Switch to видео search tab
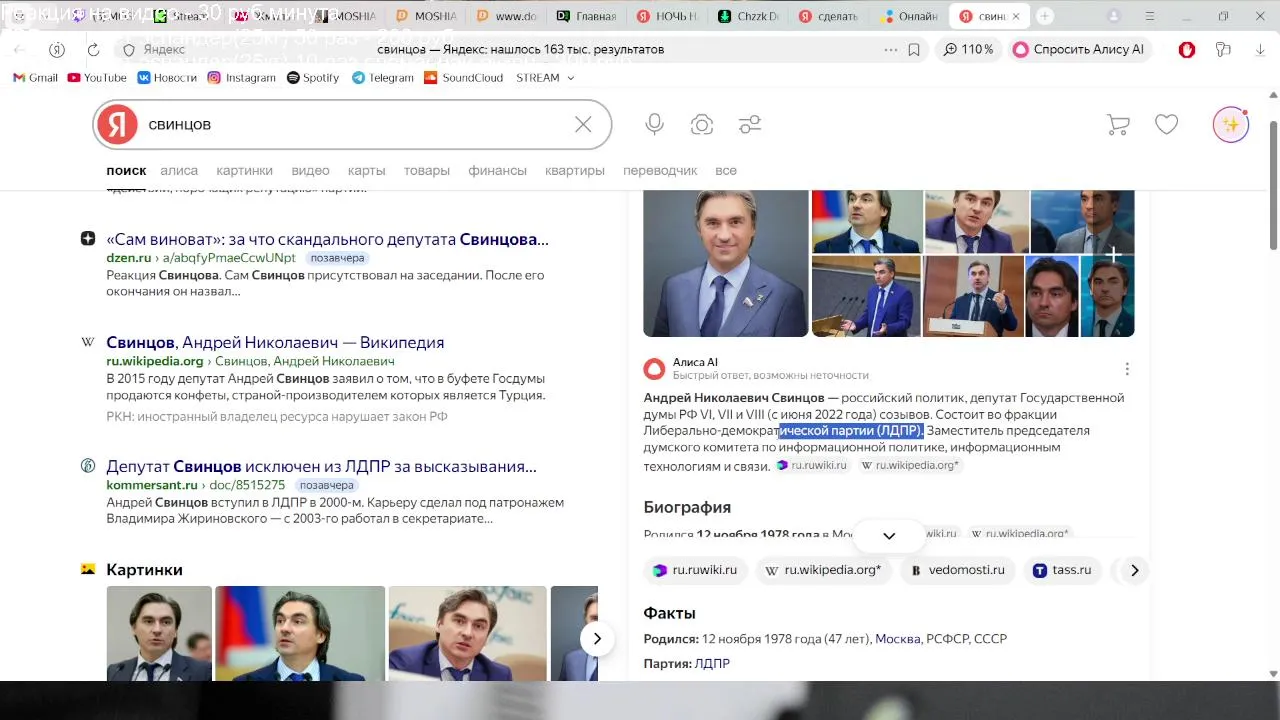This screenshot has height=720, width=1280. click(310, 170)
